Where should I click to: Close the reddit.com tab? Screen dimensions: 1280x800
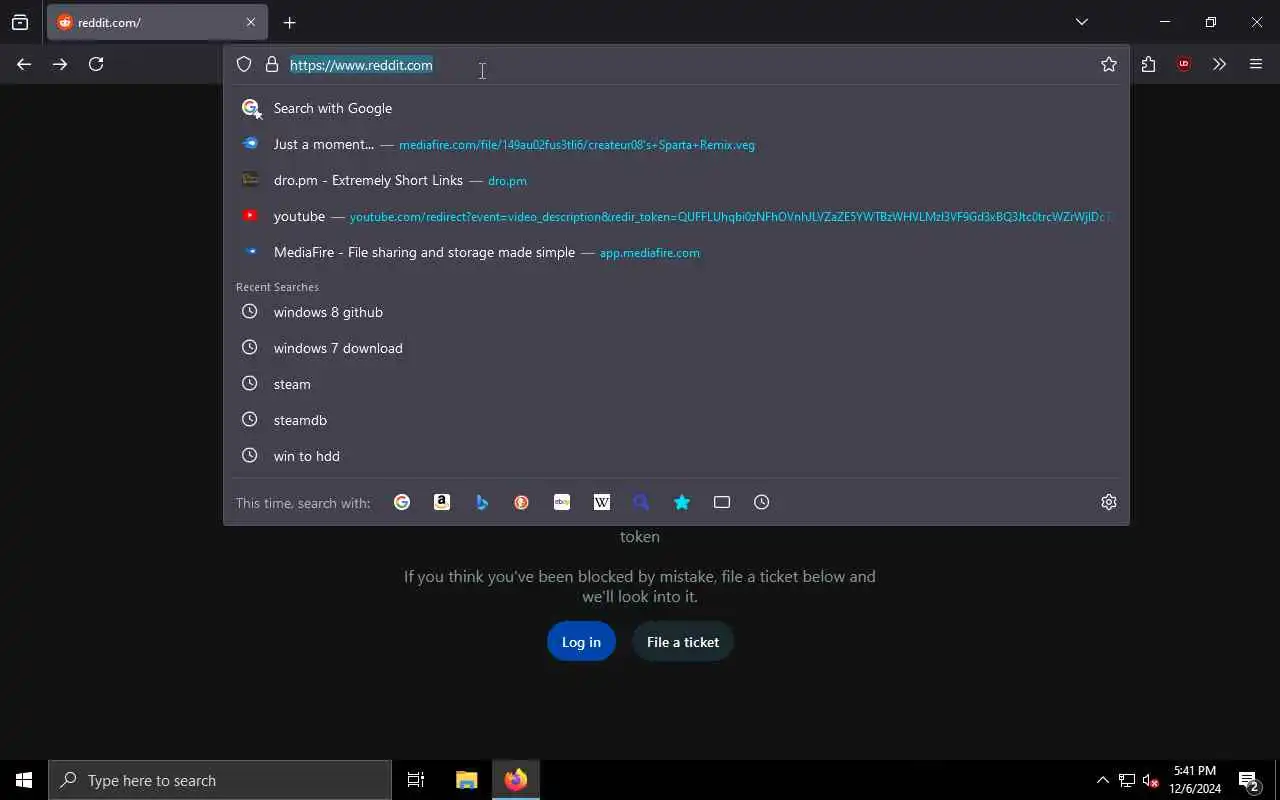[x=251, y=22]
